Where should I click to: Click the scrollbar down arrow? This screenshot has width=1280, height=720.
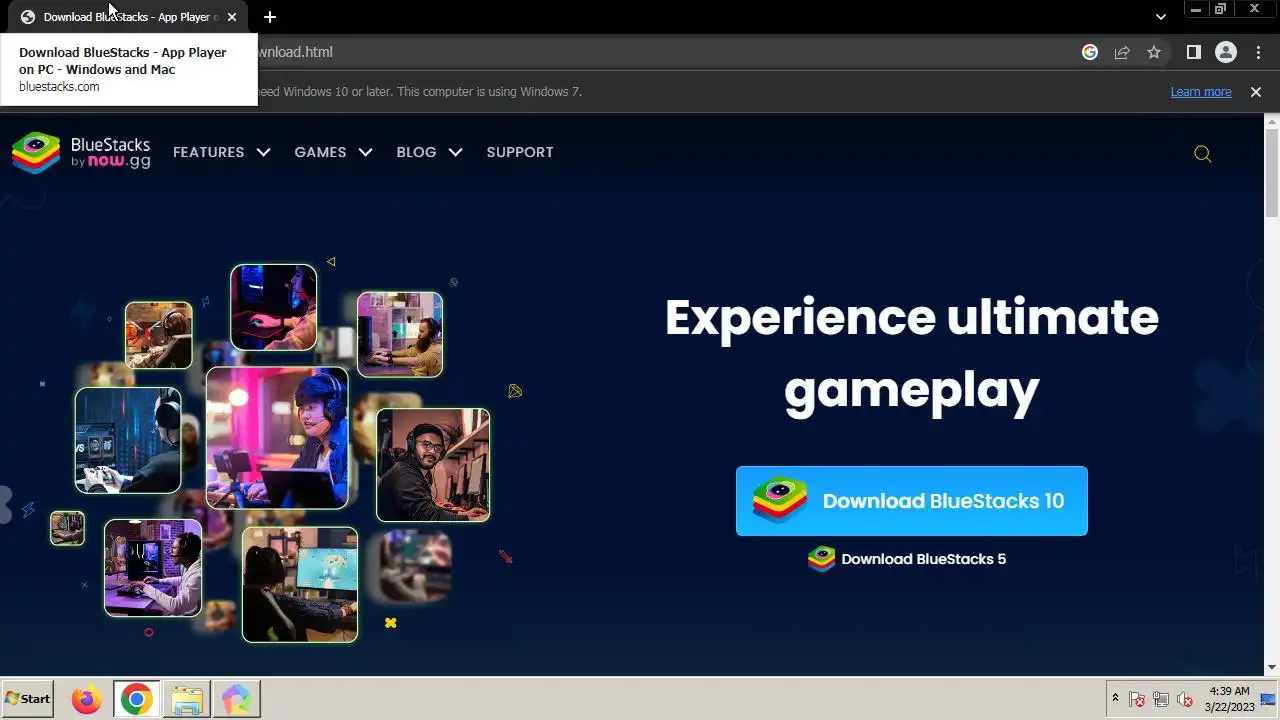coord(1272,667)
